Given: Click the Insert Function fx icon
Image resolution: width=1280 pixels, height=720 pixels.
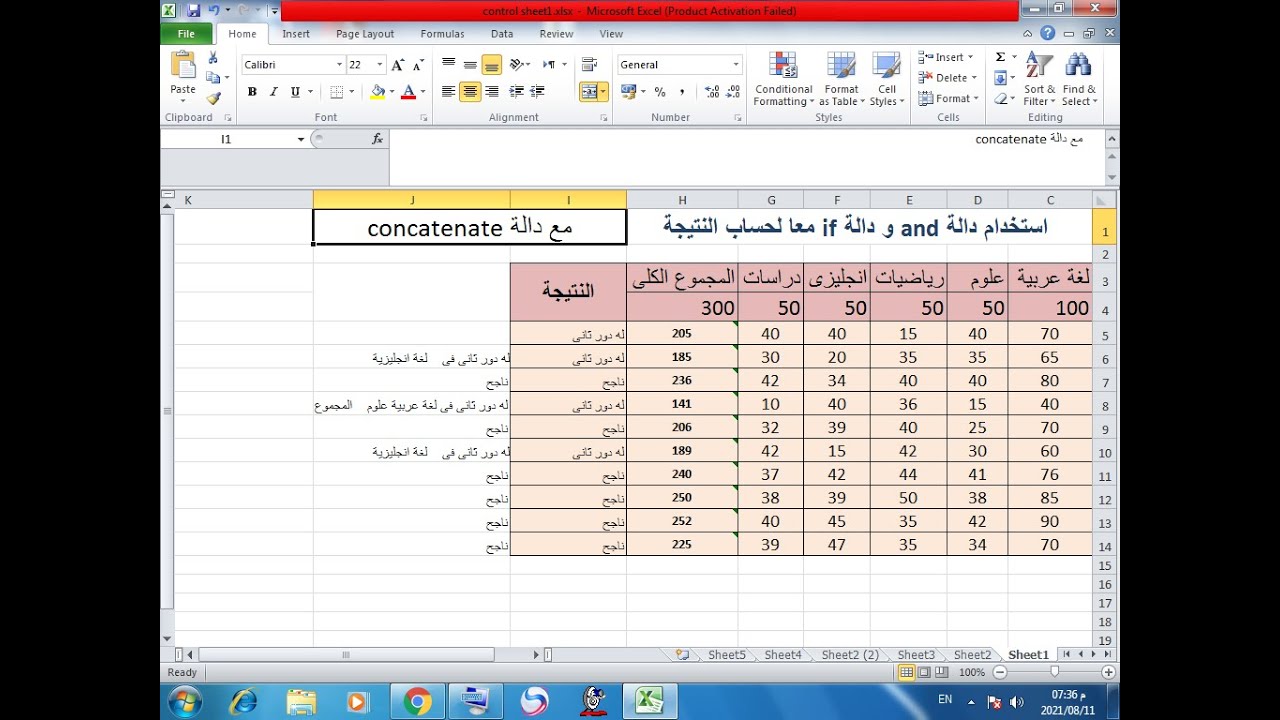Looking at the screenshot, I should click(377, 139).
